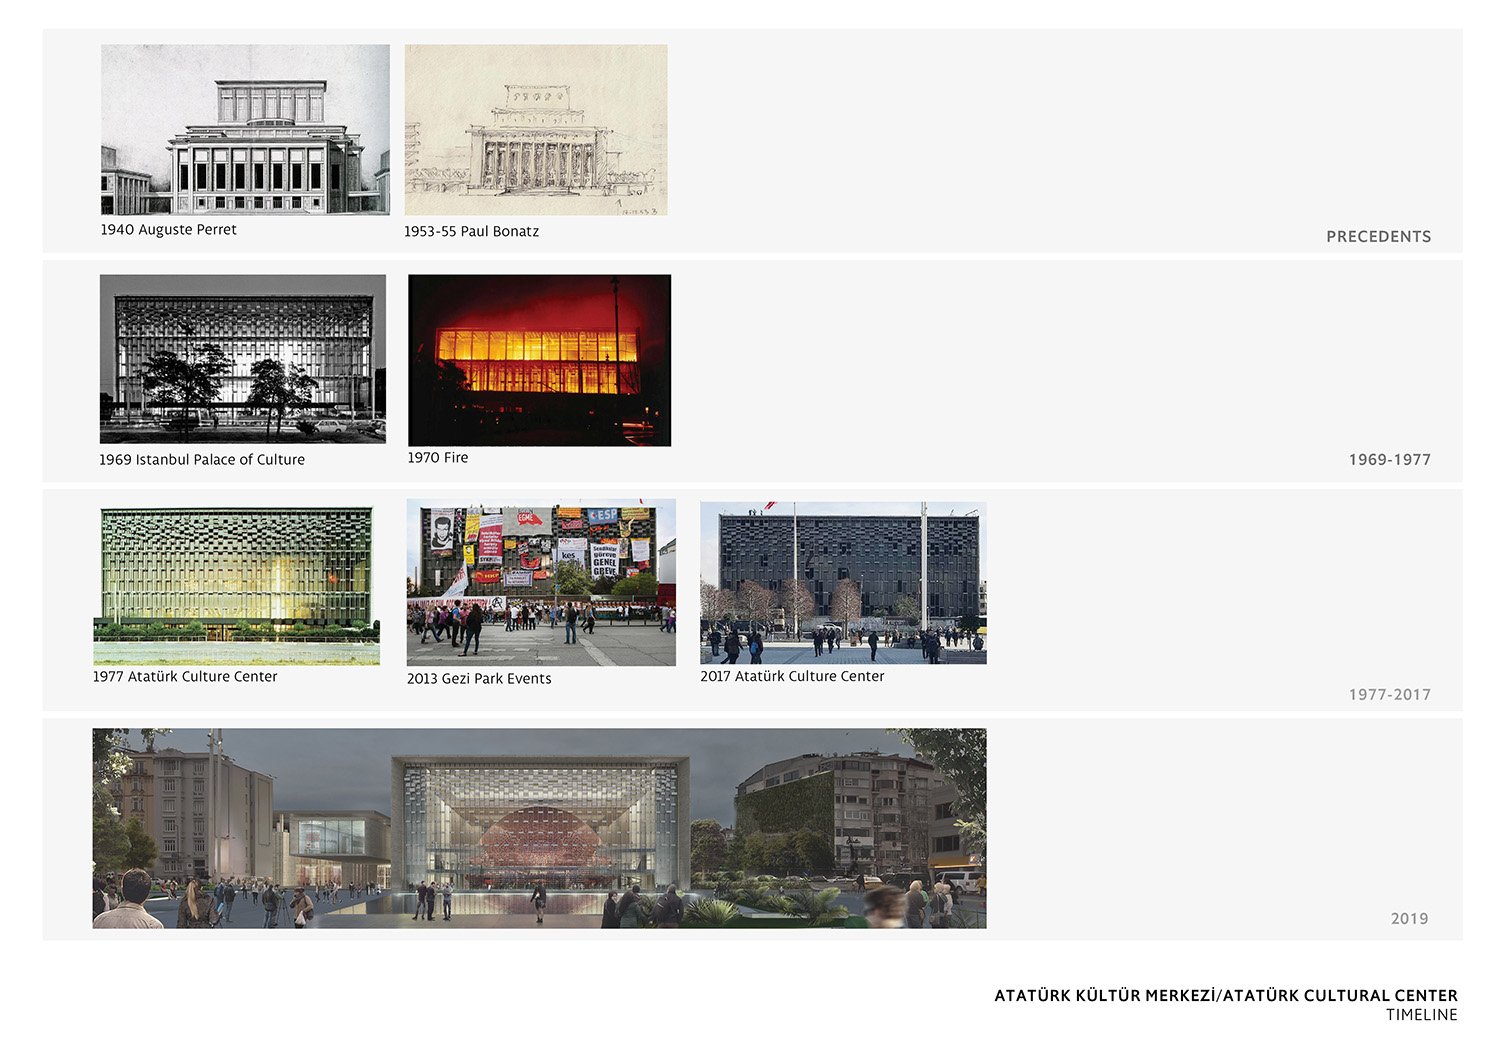Image resolution: width=1500 pixels, height=1060 pixels.
Task: Click the caption '1953-55 Paul Bonatz'
Action: (x=471, y=231)
